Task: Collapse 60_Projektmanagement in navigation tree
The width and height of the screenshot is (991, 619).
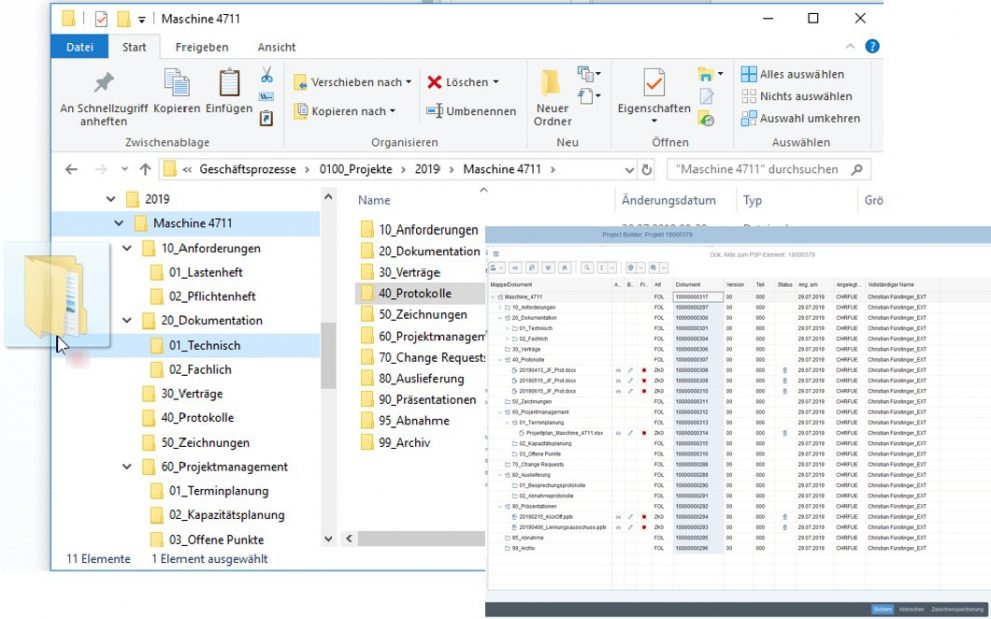Action: 127,467
